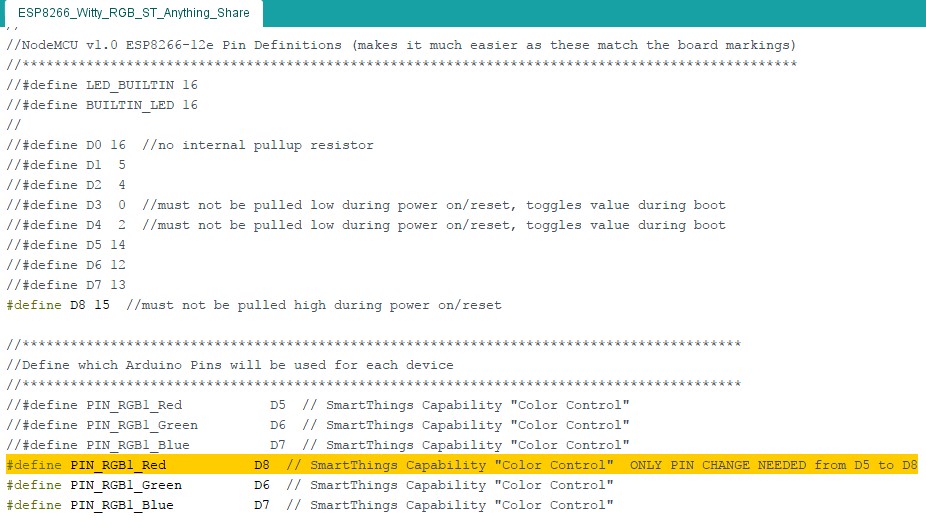Viewport: 926px width, 527px height.
Task: Click the NodeMCU Pin Definitions comment line
Action: click(401, 45)
